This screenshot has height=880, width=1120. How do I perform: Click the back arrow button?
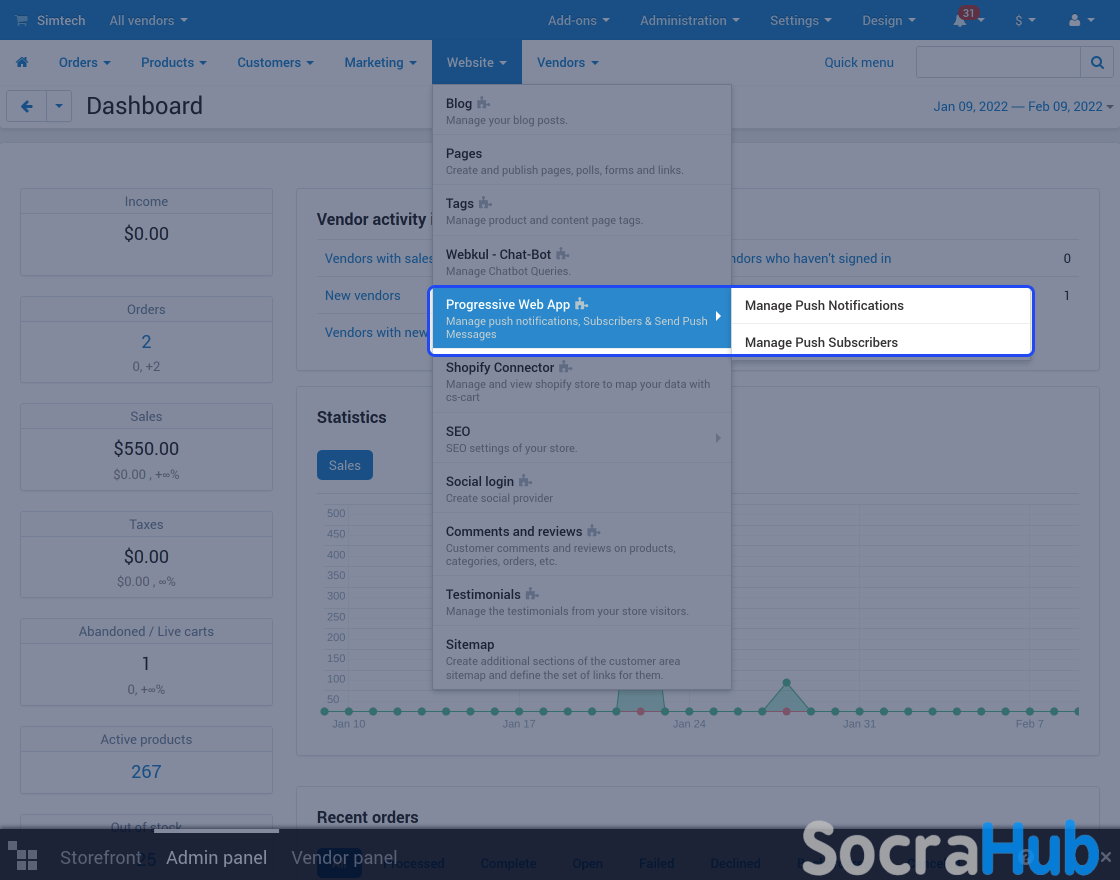(x=27, y=106)
